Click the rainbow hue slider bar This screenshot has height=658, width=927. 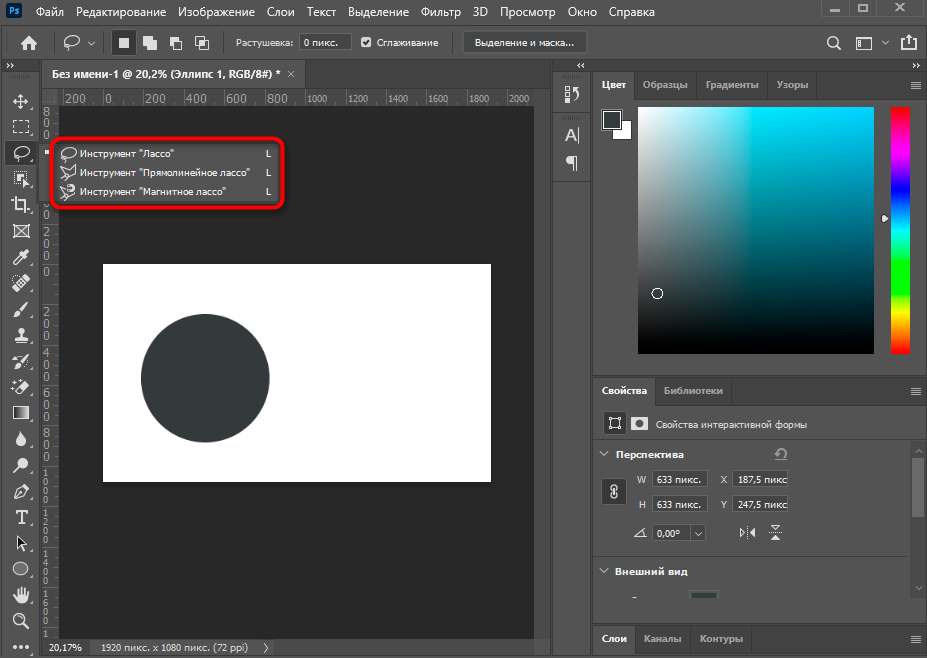(x=900, y=230)
